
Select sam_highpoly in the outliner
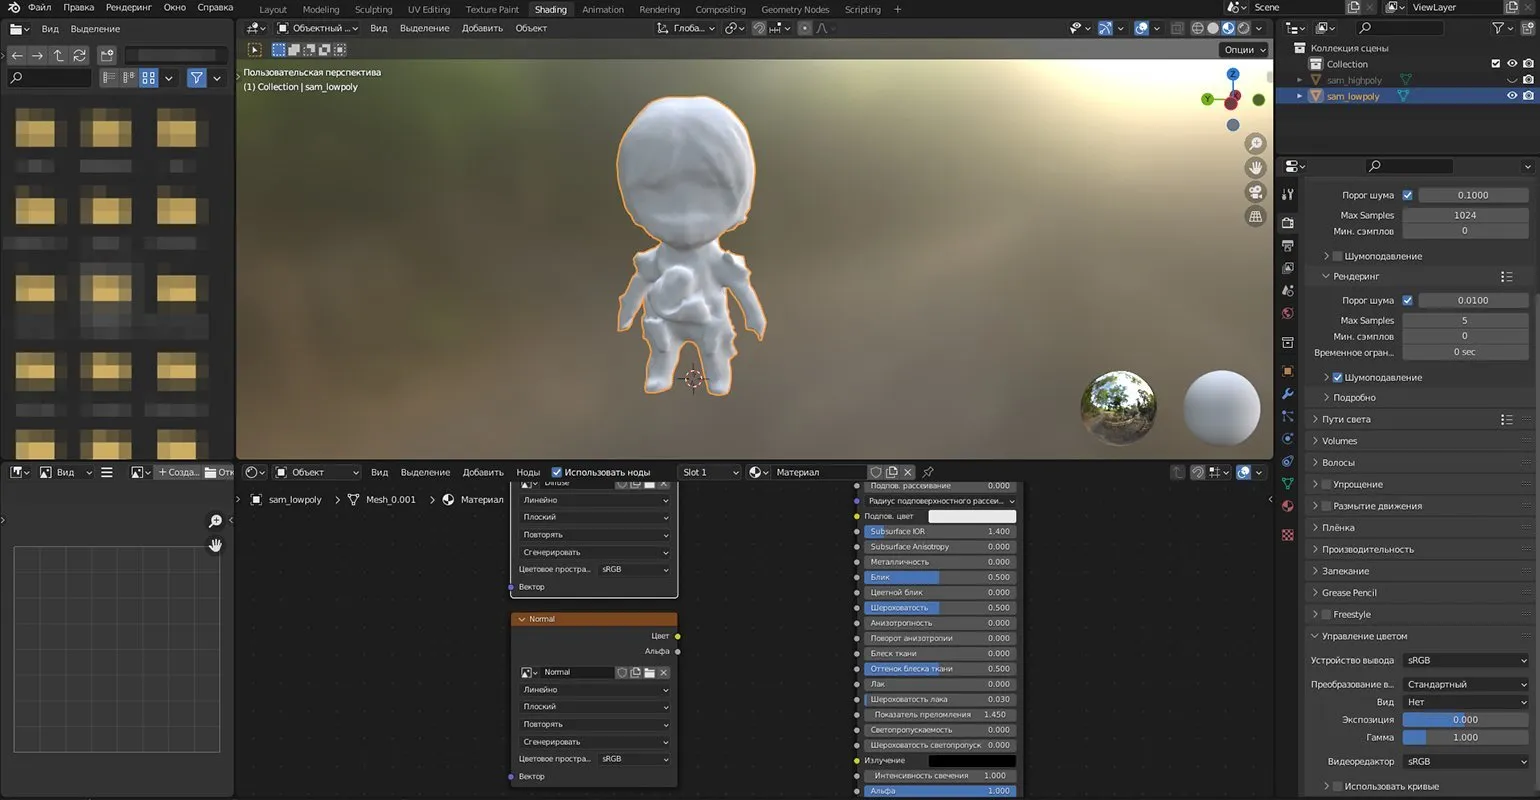point(1354,80)
